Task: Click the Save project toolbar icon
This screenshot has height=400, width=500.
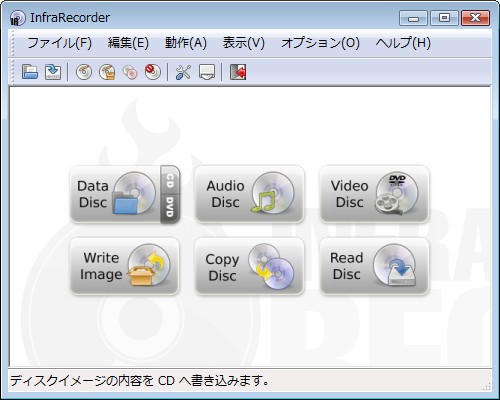Action: 53,72
